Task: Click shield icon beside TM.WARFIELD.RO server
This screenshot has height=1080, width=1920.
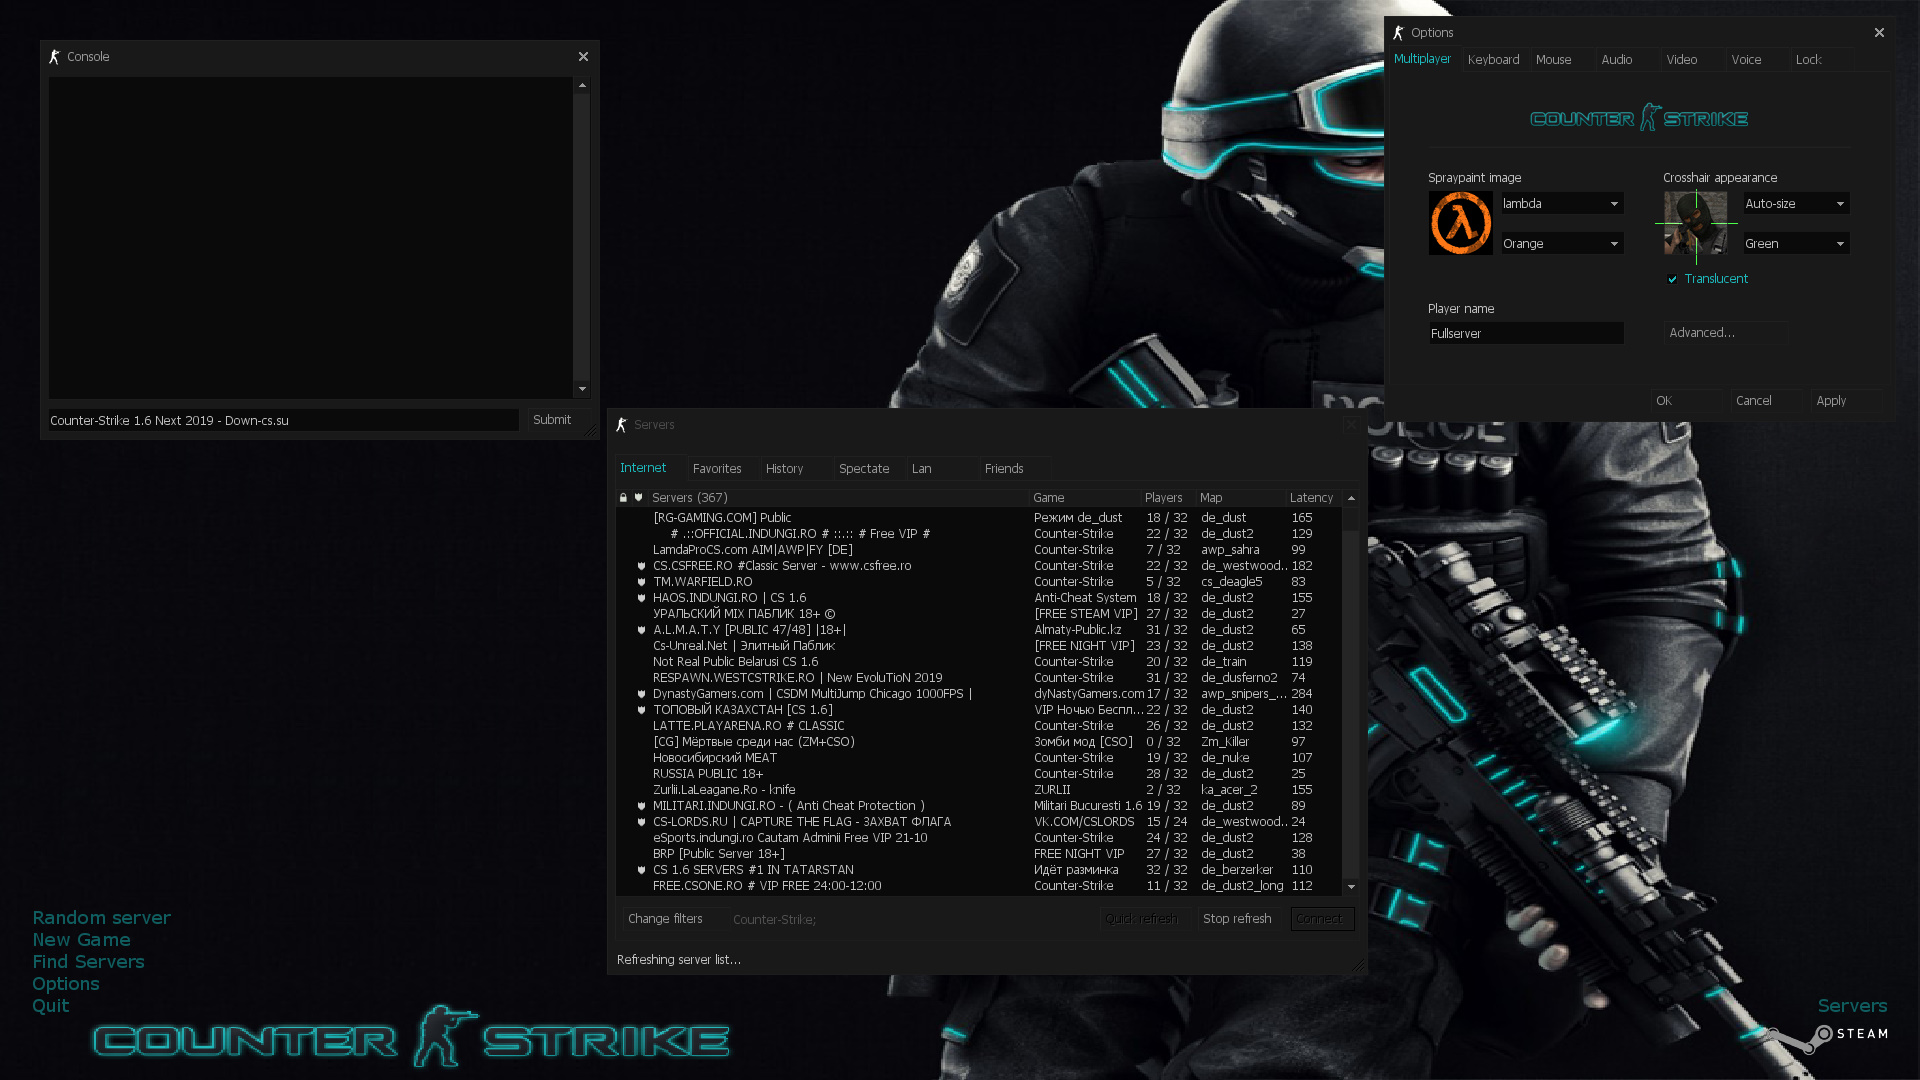Action: [641, 582]
